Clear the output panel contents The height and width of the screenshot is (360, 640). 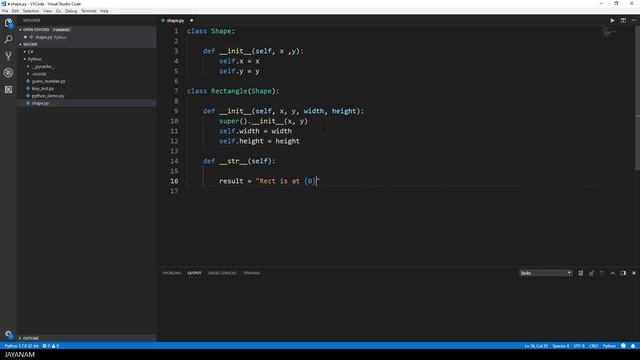(x=580, y=273)
